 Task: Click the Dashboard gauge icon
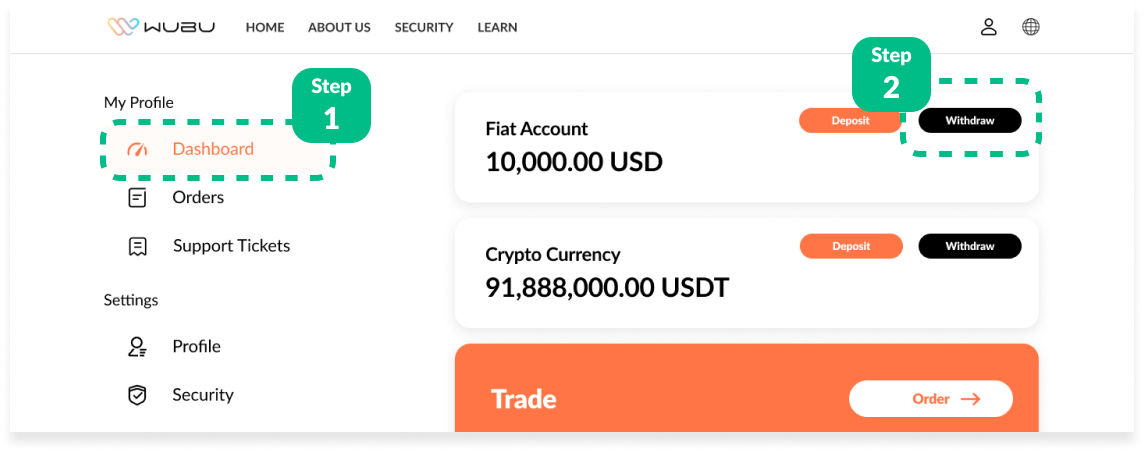[138, 150]
